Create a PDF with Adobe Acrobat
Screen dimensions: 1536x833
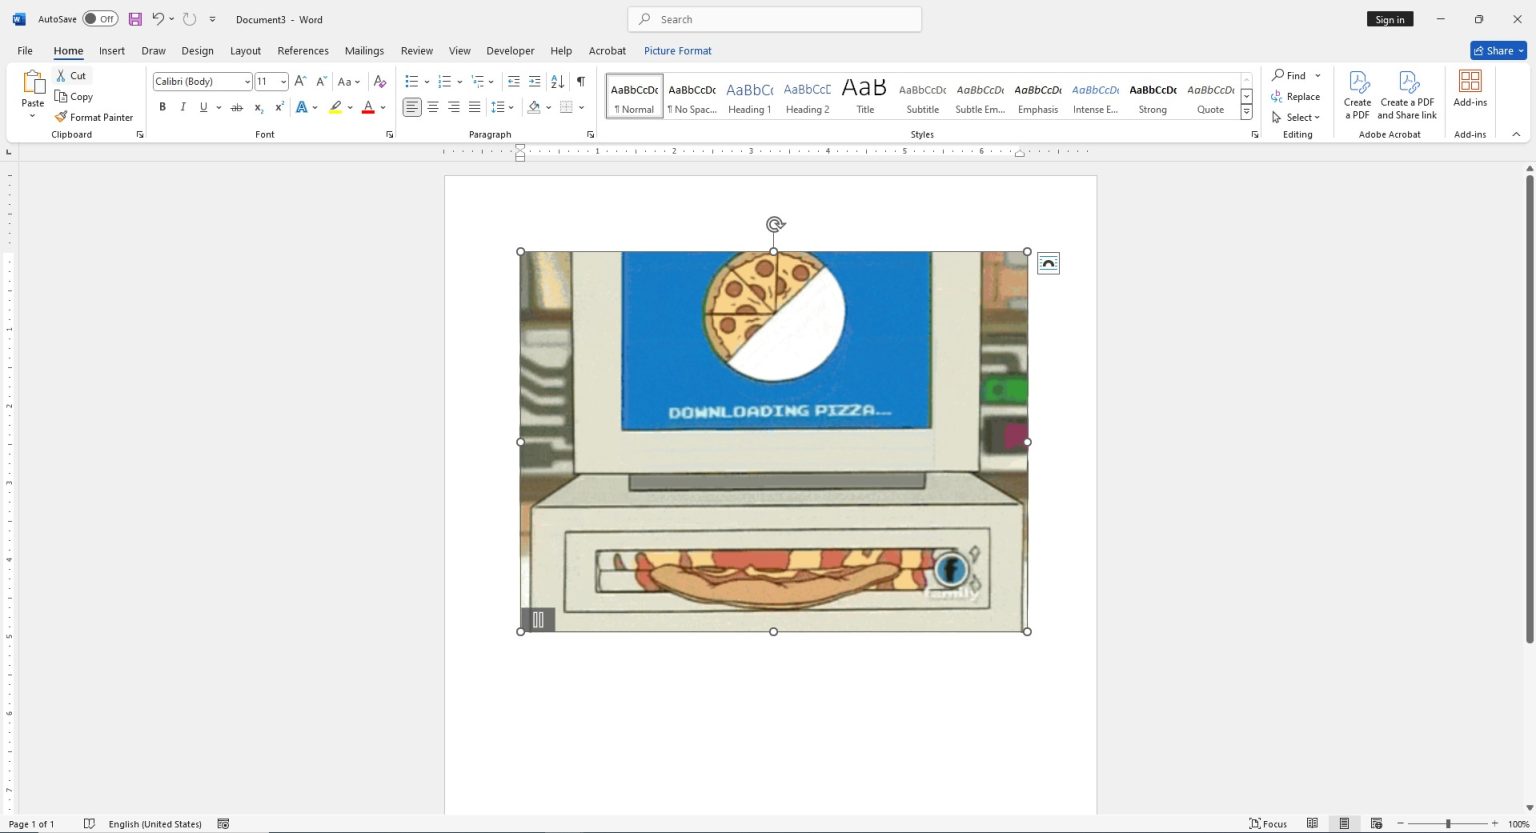click(1357, 95)
